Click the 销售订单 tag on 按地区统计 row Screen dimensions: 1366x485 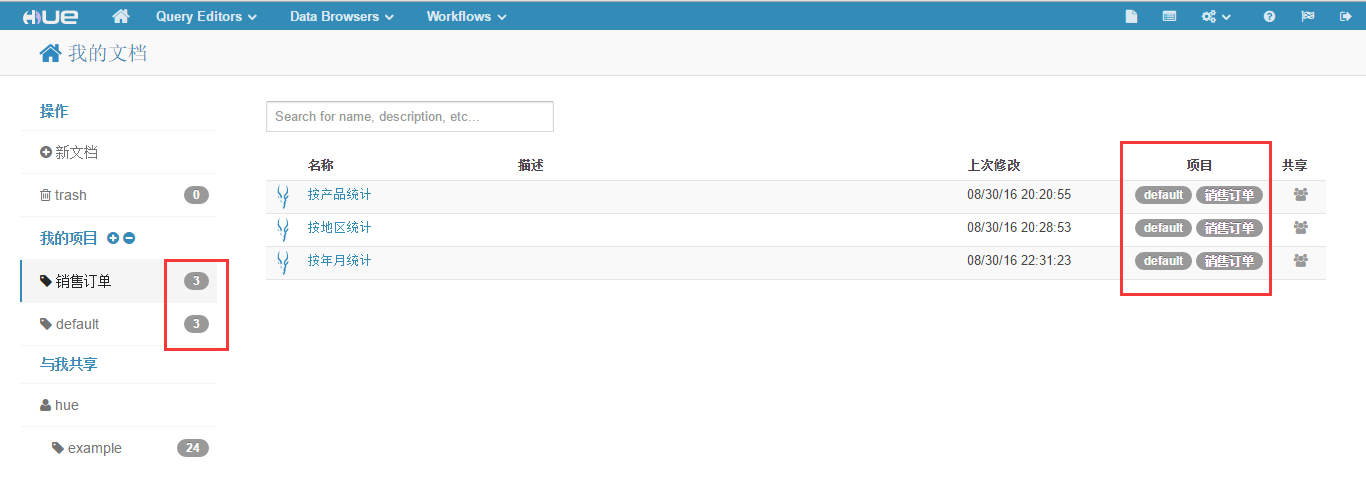[1229, 228]
